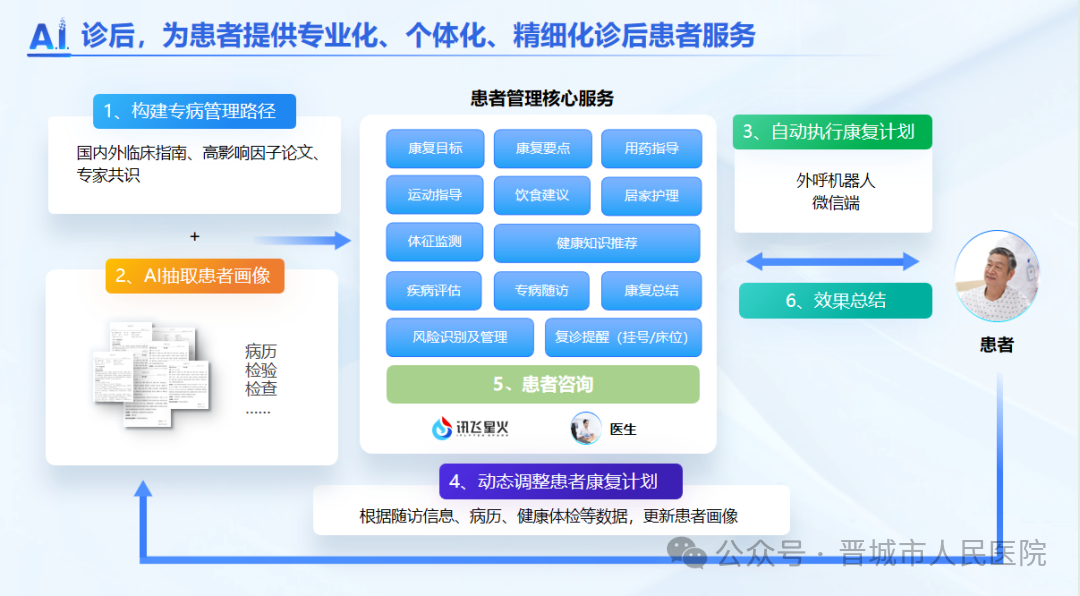Click the green 5、患者咨询 bar

coord(543,384)
